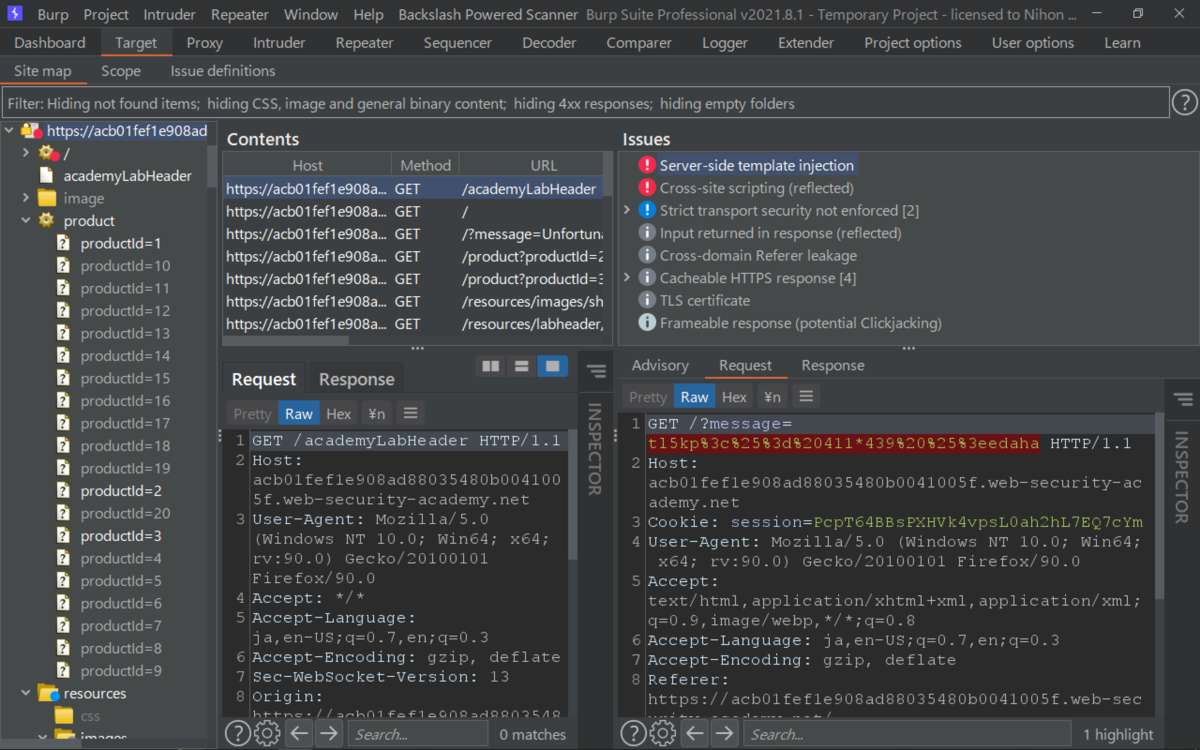Collapse the product folder node
Viewport: 1200px width, 750px height.
(26, 220)
